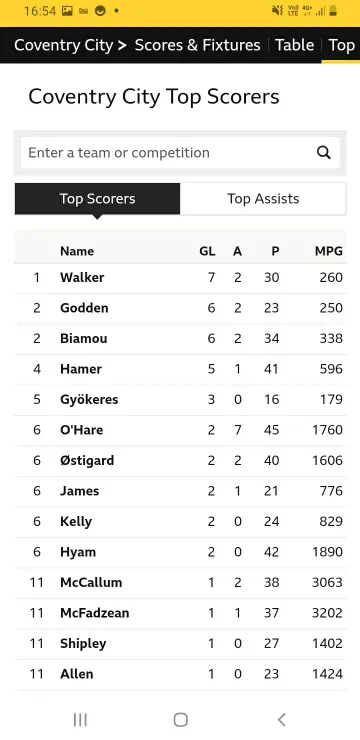
Task: Select the McFadzean player row
Action: point(180,613)
